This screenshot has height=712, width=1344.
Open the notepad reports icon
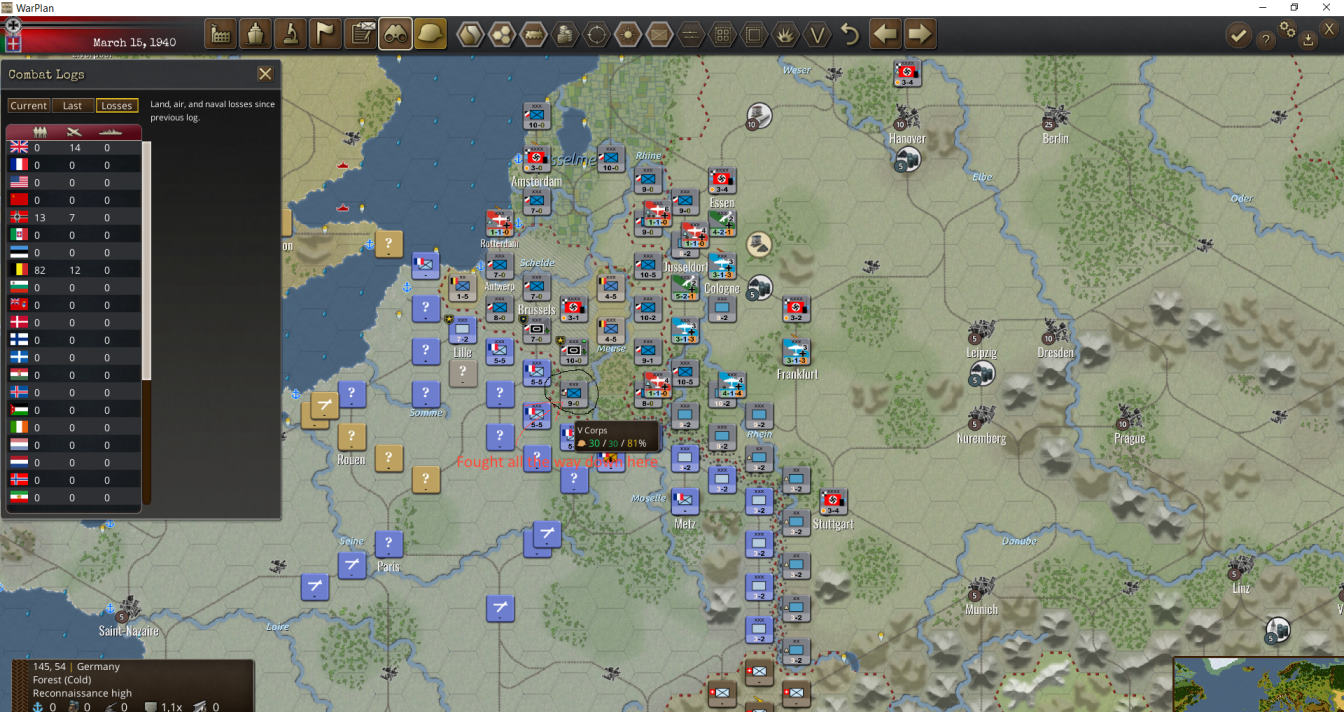click(360, 34)
